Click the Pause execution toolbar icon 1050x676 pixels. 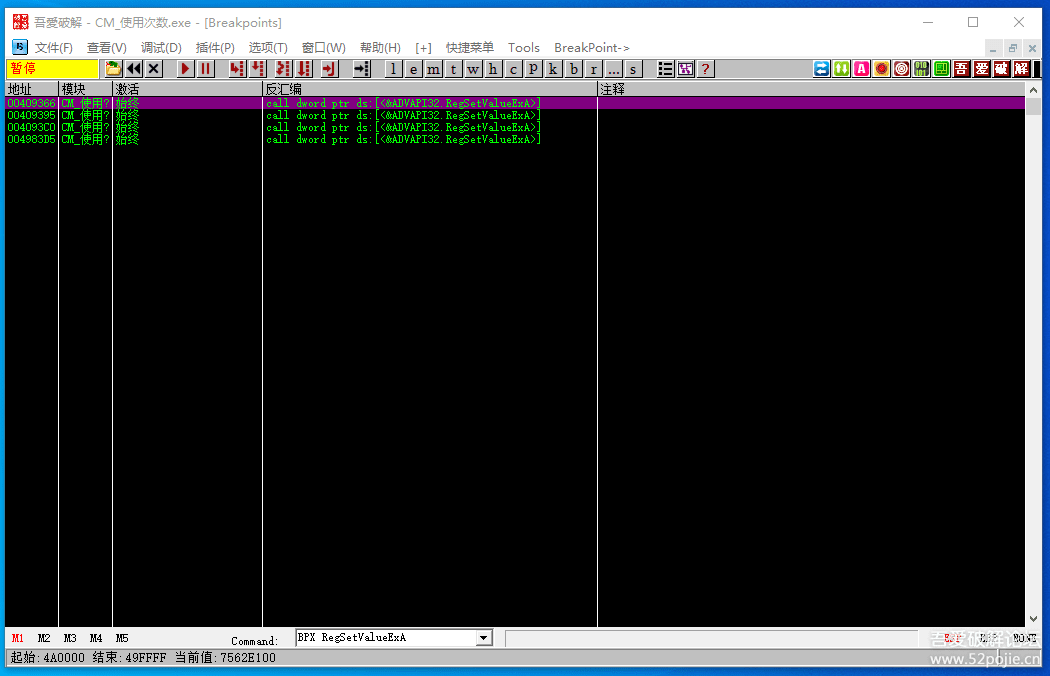point(205,69)
